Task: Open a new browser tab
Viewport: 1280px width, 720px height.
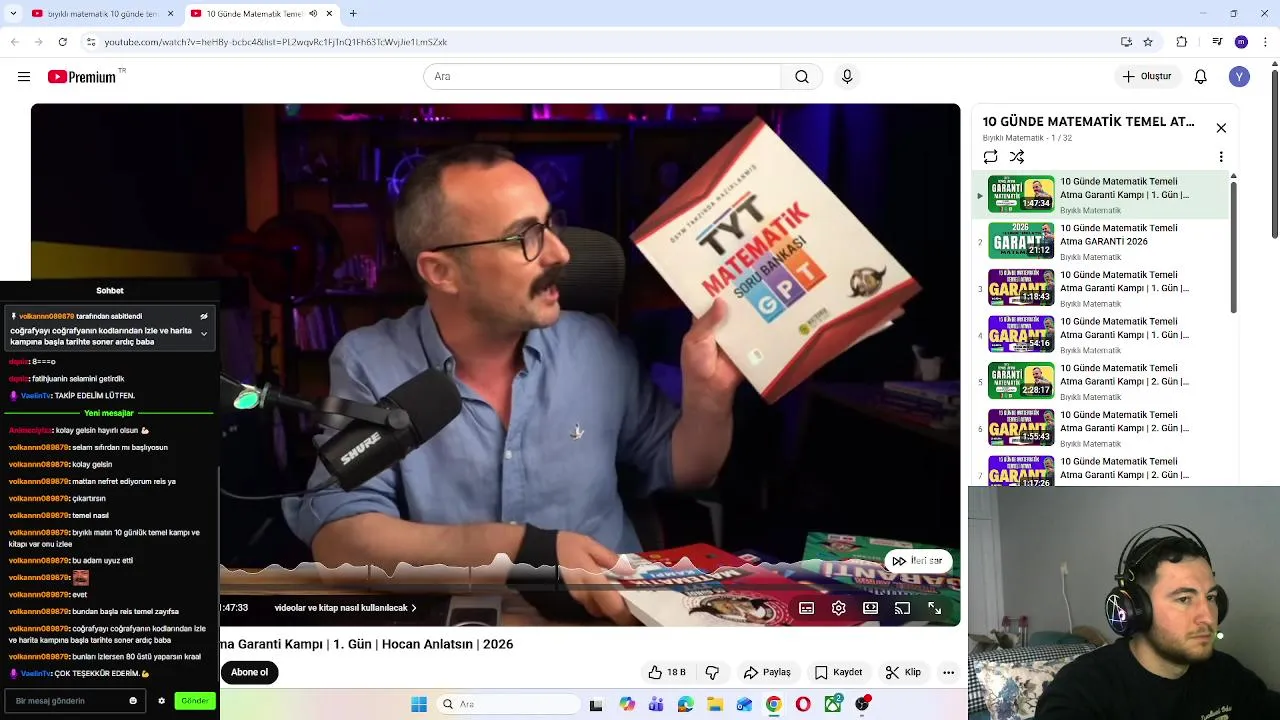Action: pyautogui.click(x=353, y=14)
